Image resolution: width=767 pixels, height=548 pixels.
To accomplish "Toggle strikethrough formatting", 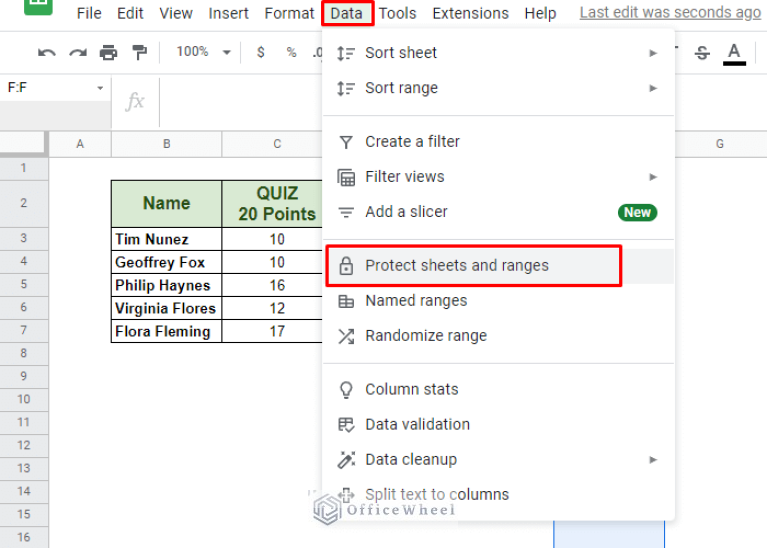I will pos(702,52).
